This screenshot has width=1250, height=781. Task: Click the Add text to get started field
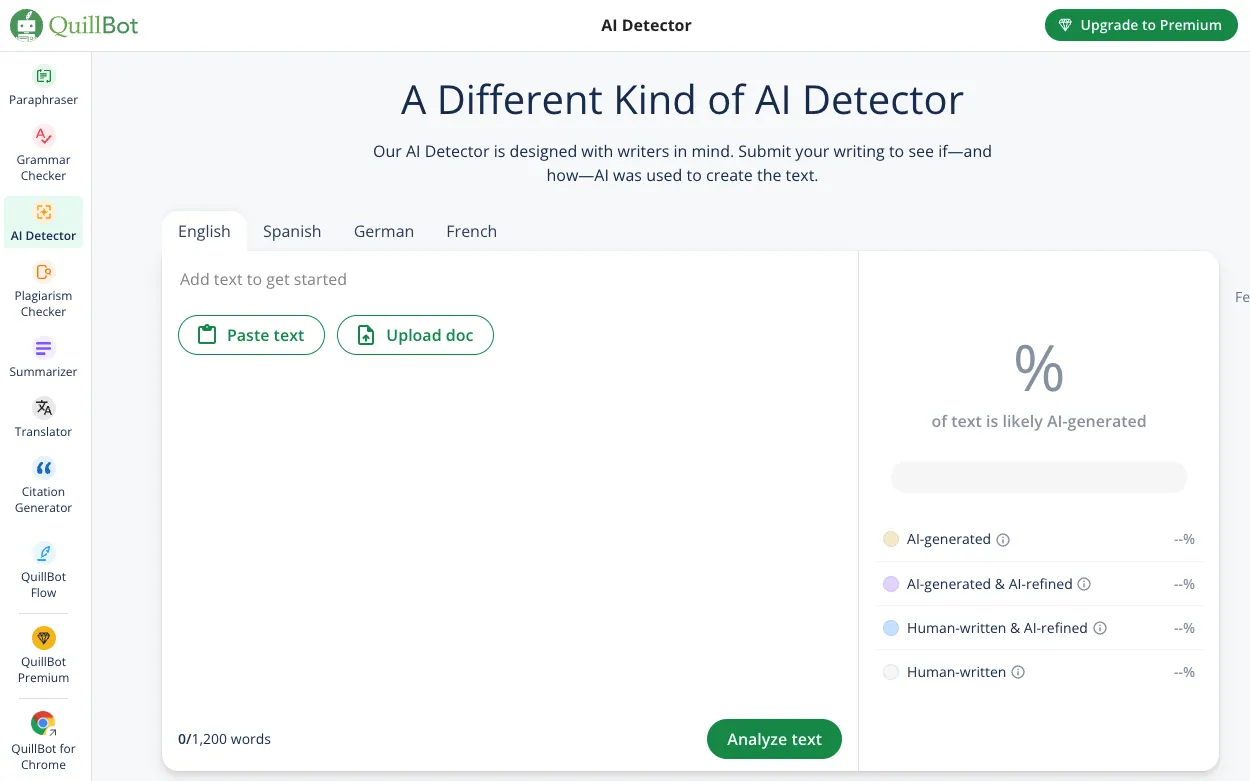(263, 279)
